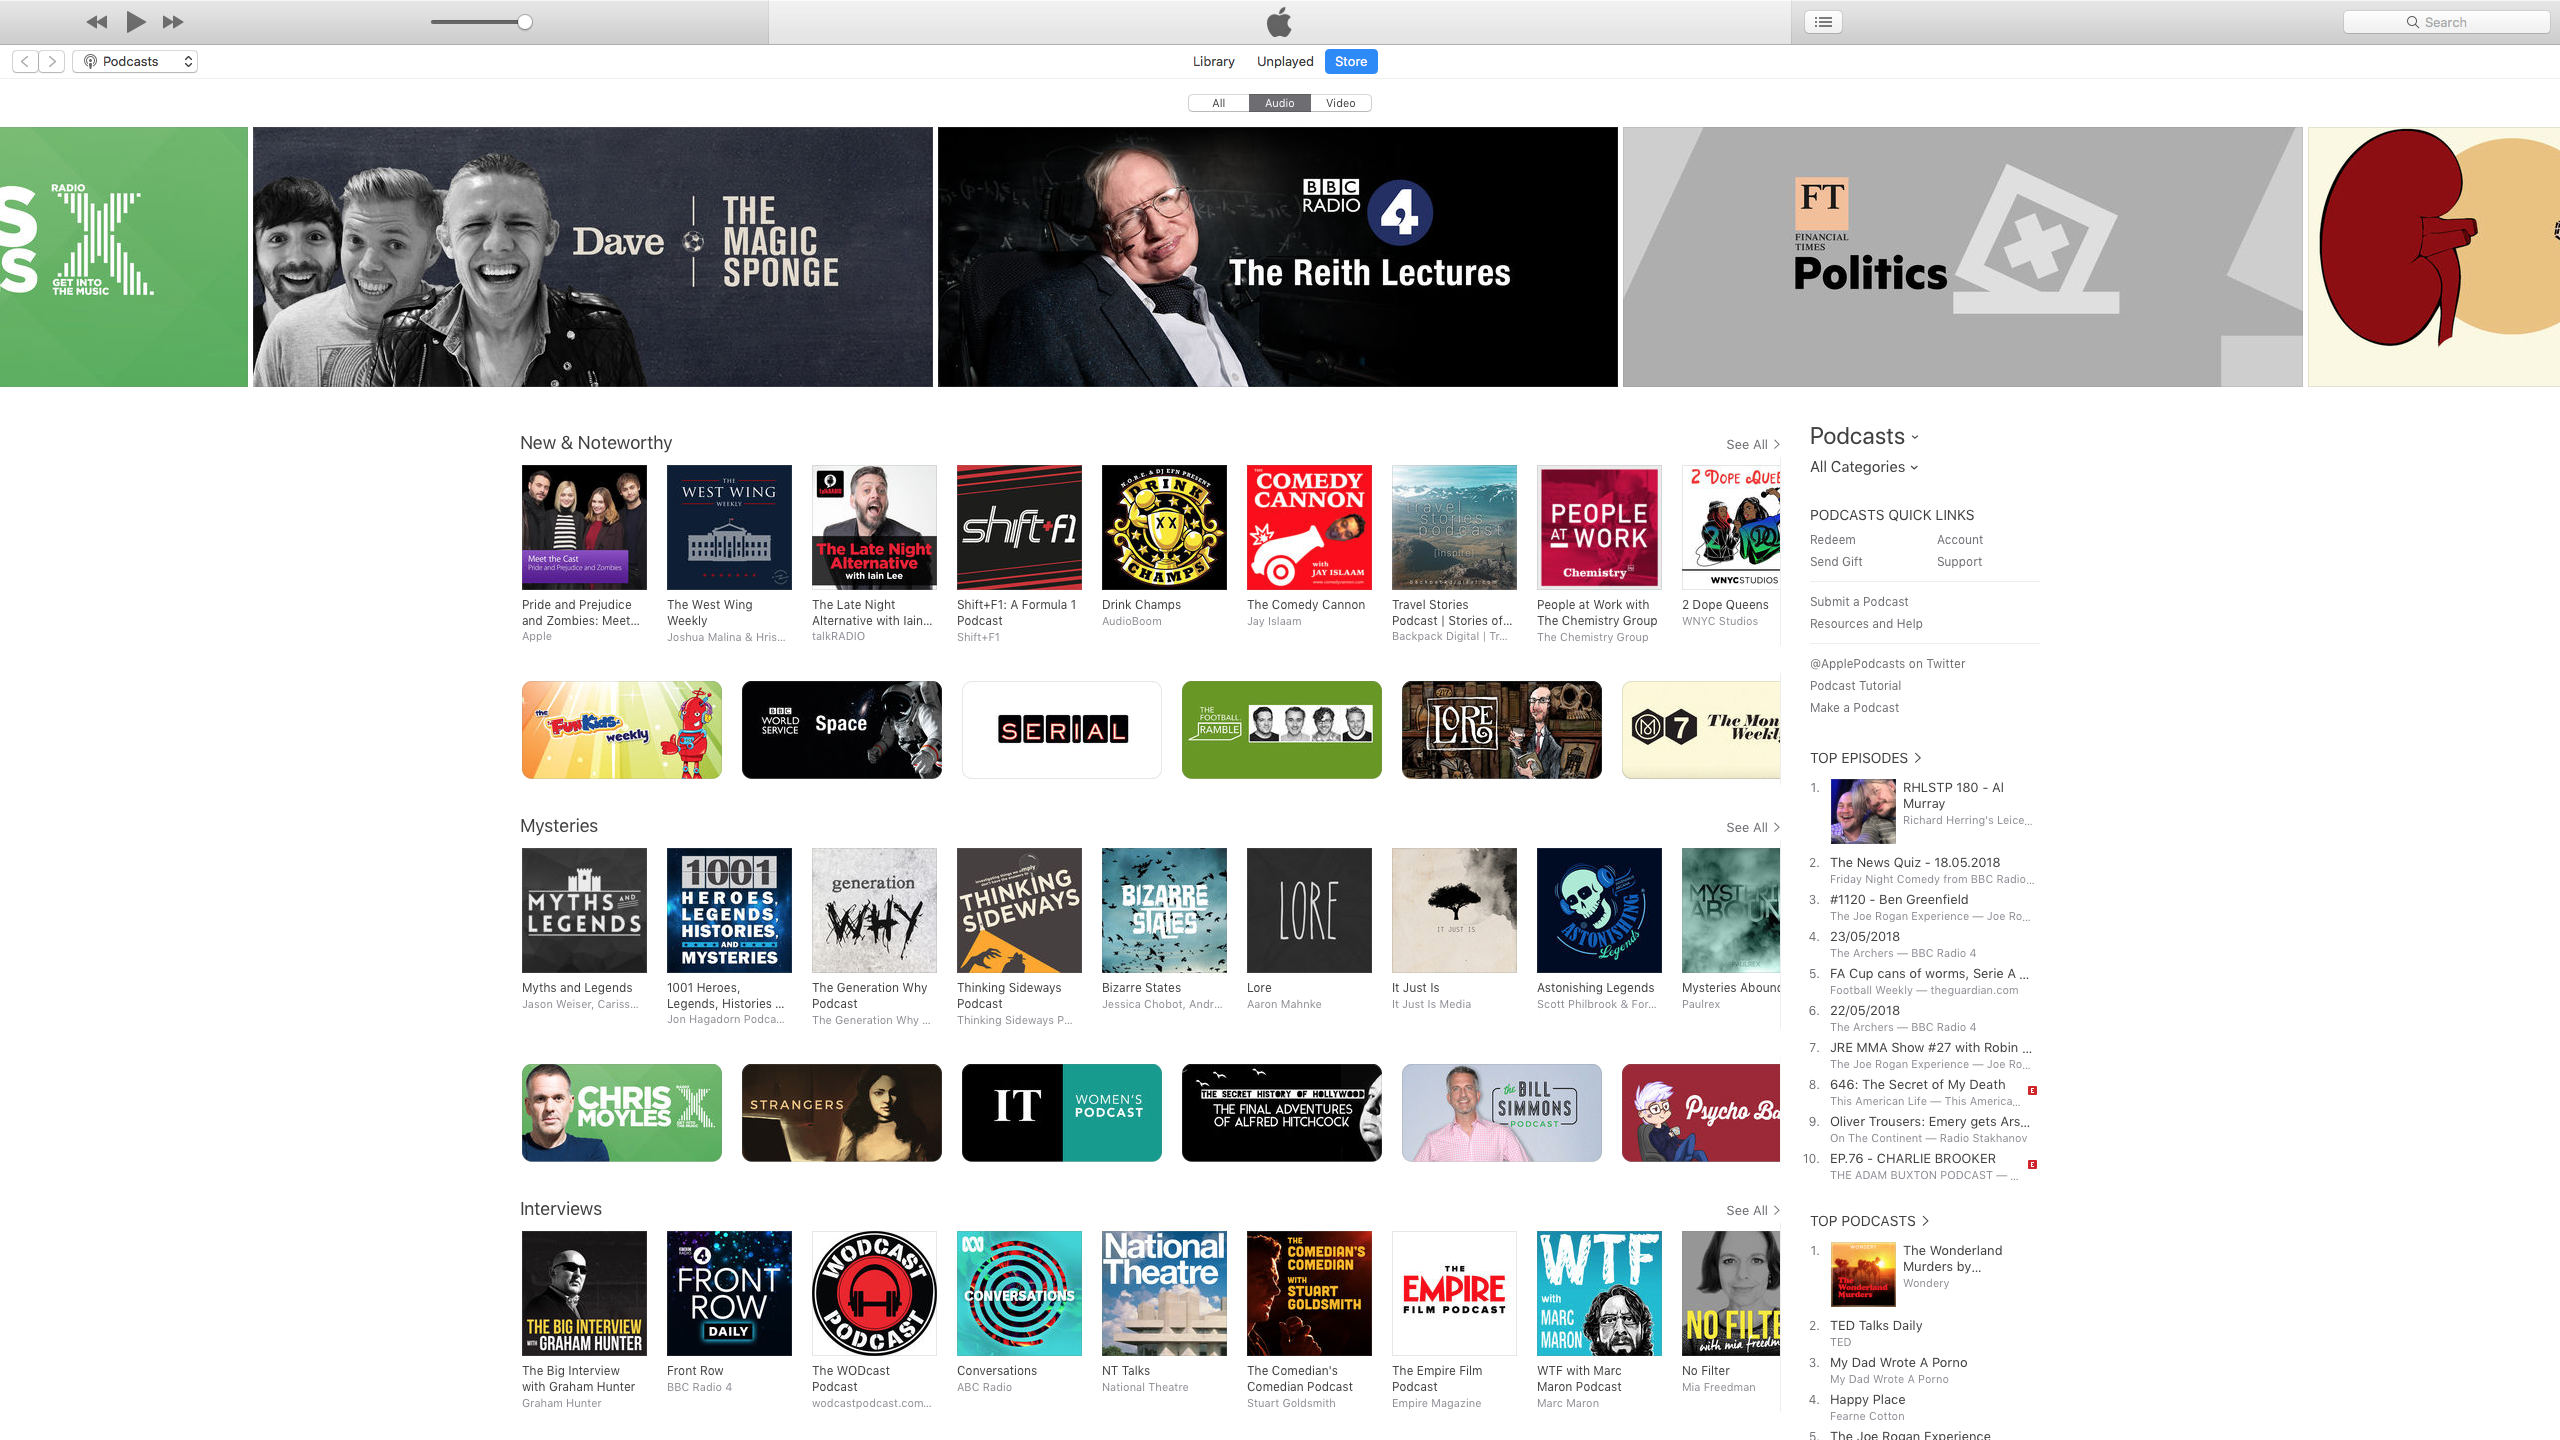Open Myths and Legends artwork

coord(584,910)
